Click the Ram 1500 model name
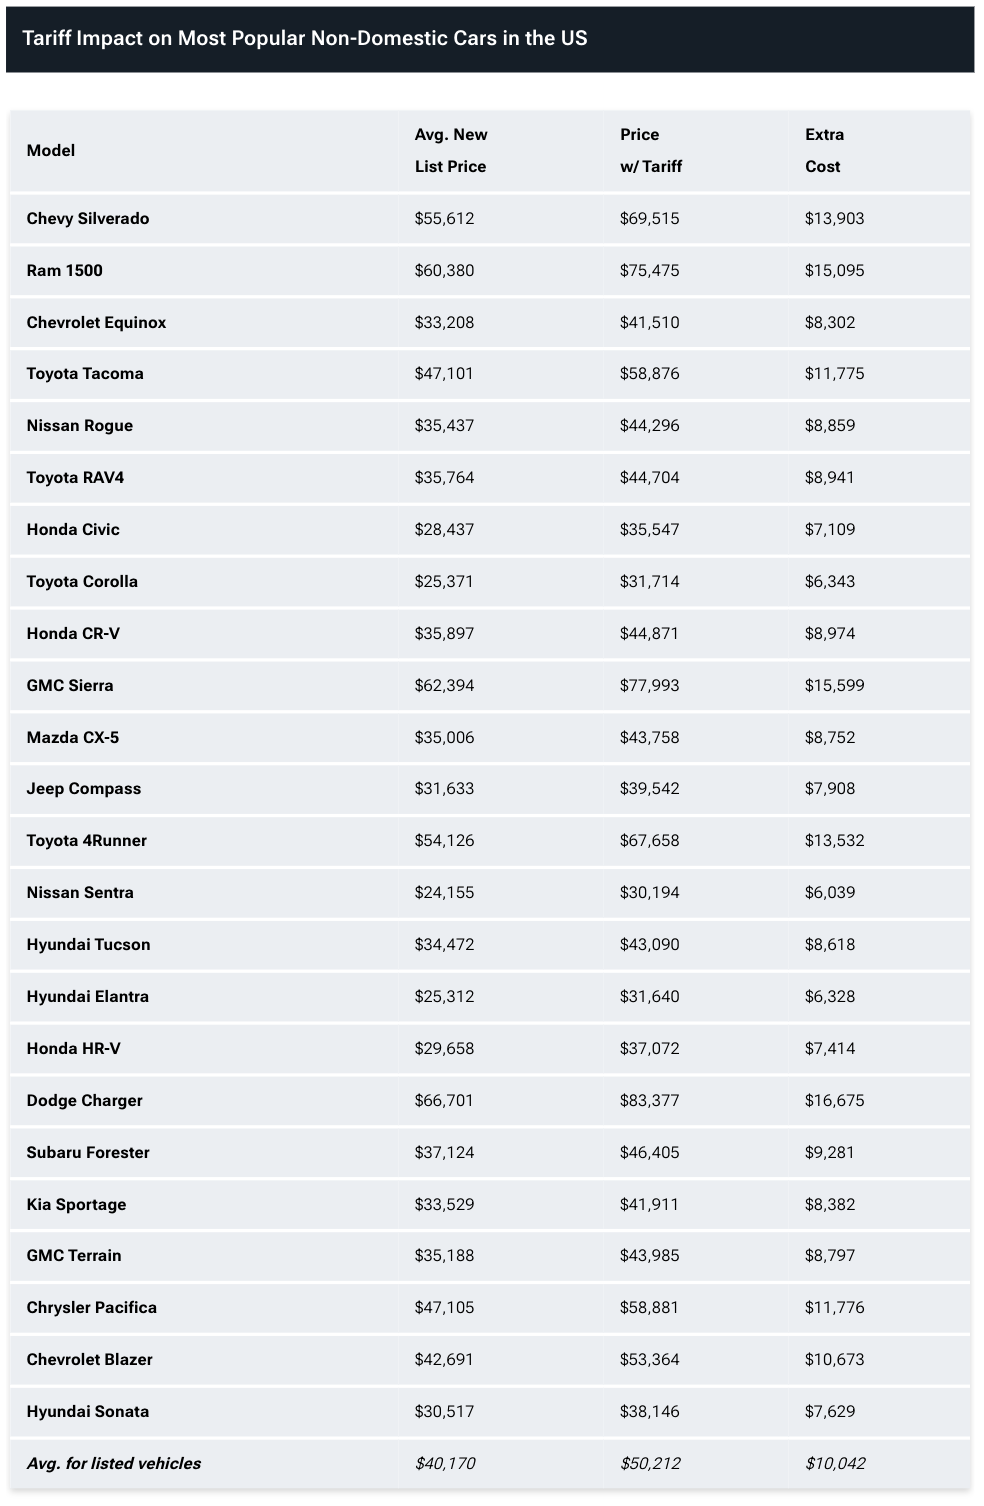 [65, 270]
